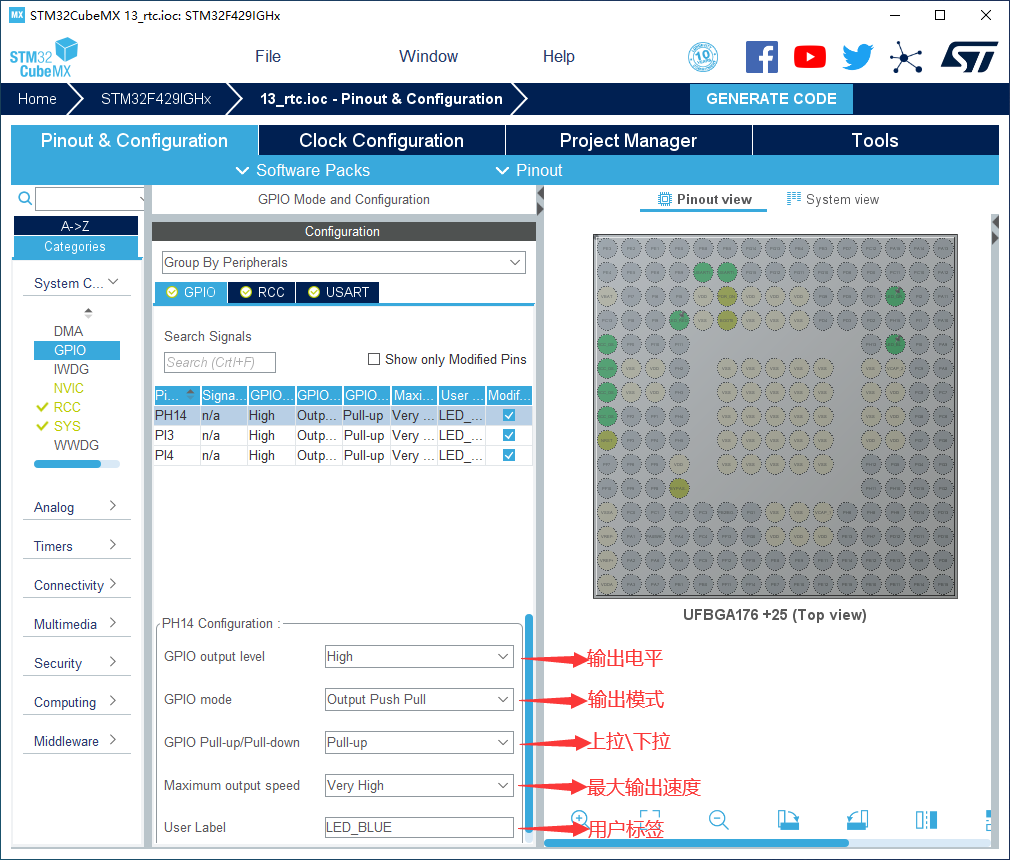1010x860 pixels.
Task: Click the ST logo icon
Action: [968, 57]
